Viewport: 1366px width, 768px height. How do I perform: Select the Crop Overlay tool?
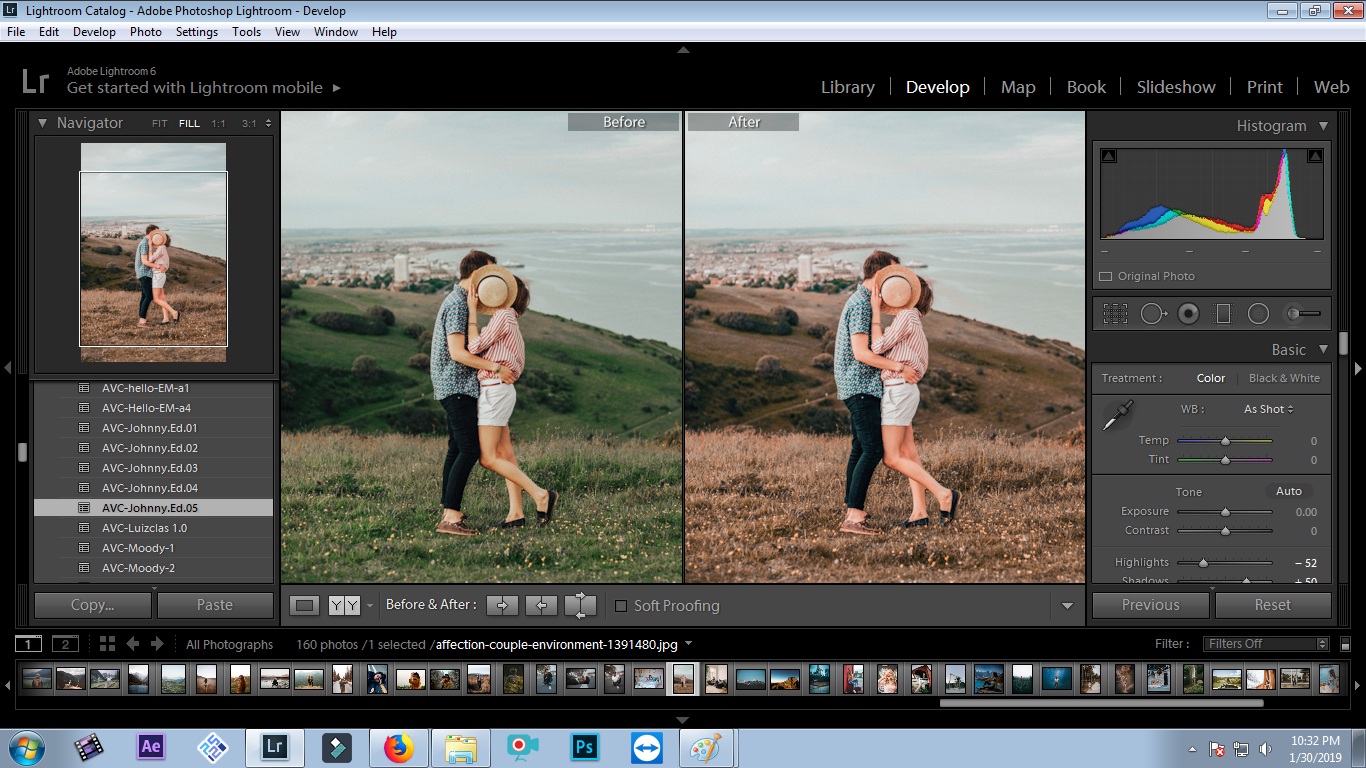1115,314
